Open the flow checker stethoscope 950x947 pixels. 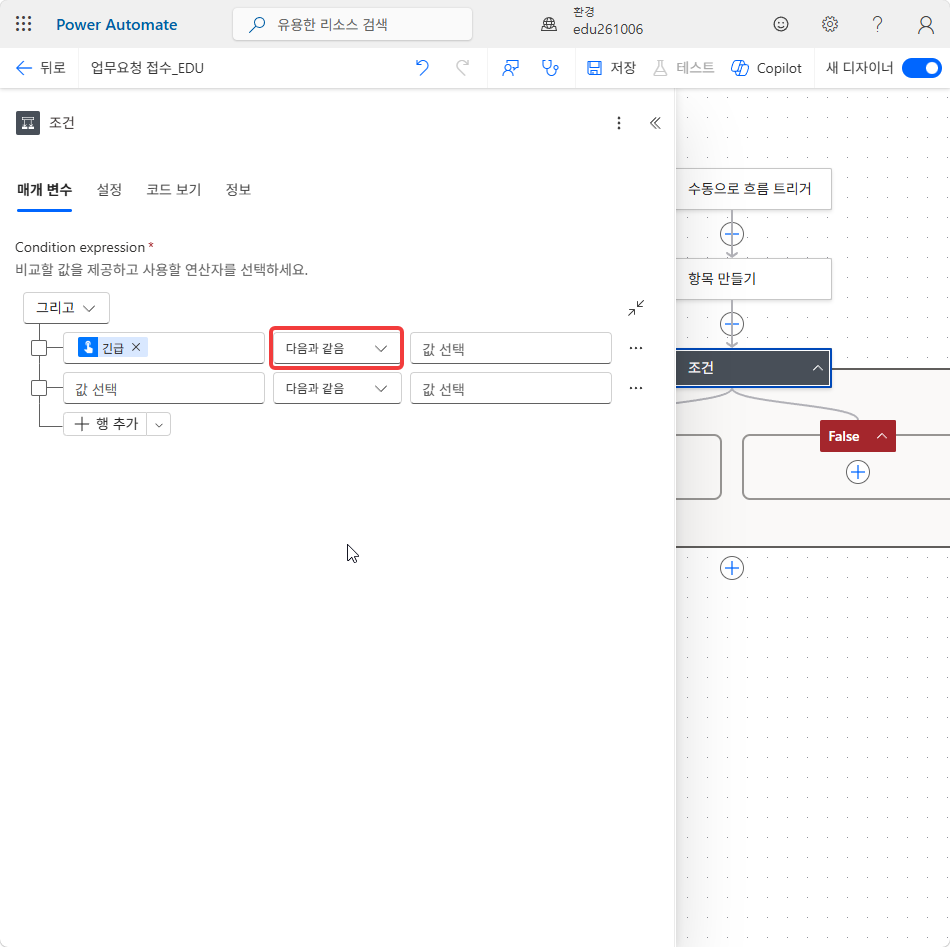(550, 68)
